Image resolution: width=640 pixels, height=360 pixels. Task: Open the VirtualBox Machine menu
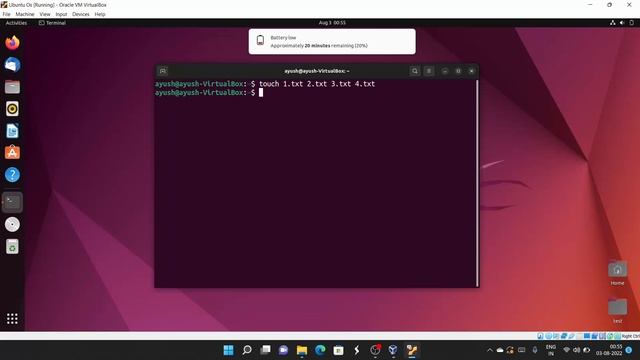point(25,14)
